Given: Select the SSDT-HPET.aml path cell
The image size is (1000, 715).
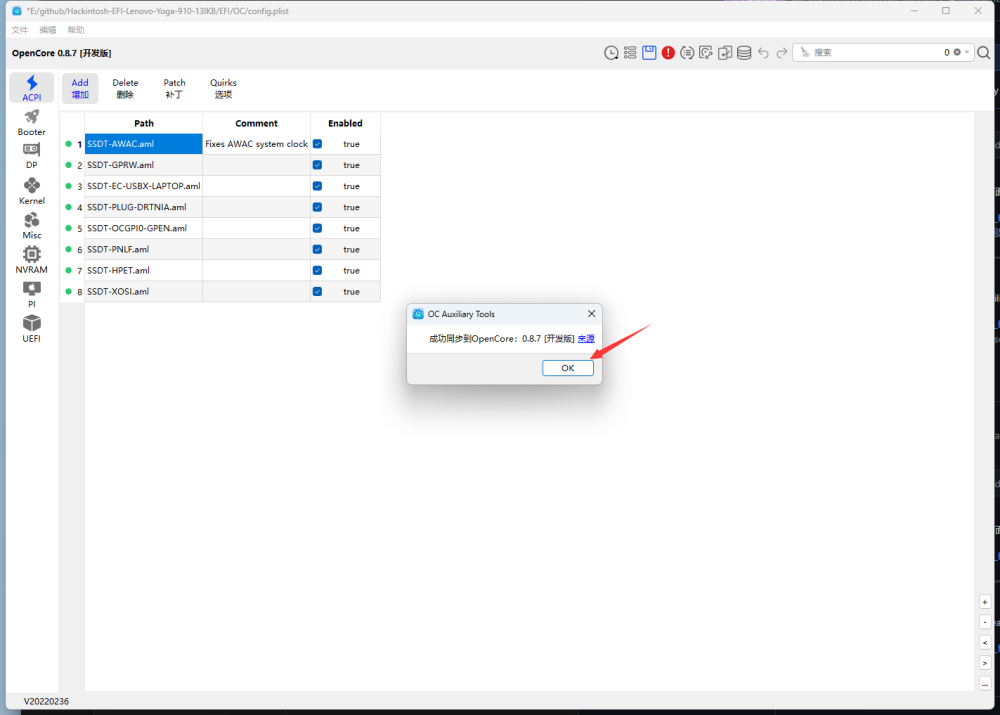Looking at the screenshot, I should [143, 270].
